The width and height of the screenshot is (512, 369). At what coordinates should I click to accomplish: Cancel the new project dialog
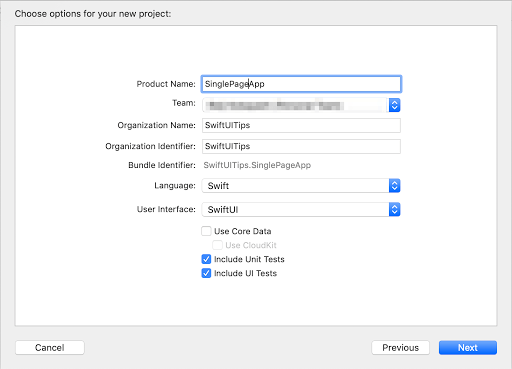click(50, 348)
